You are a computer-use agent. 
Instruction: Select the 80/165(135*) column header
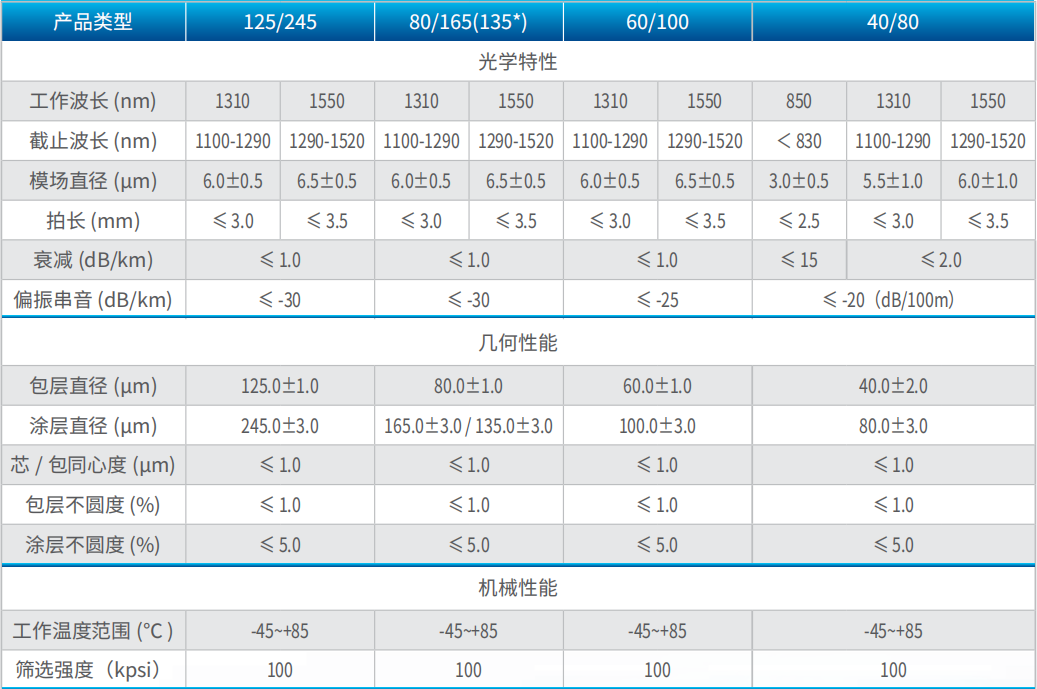(x=468, y=21)
